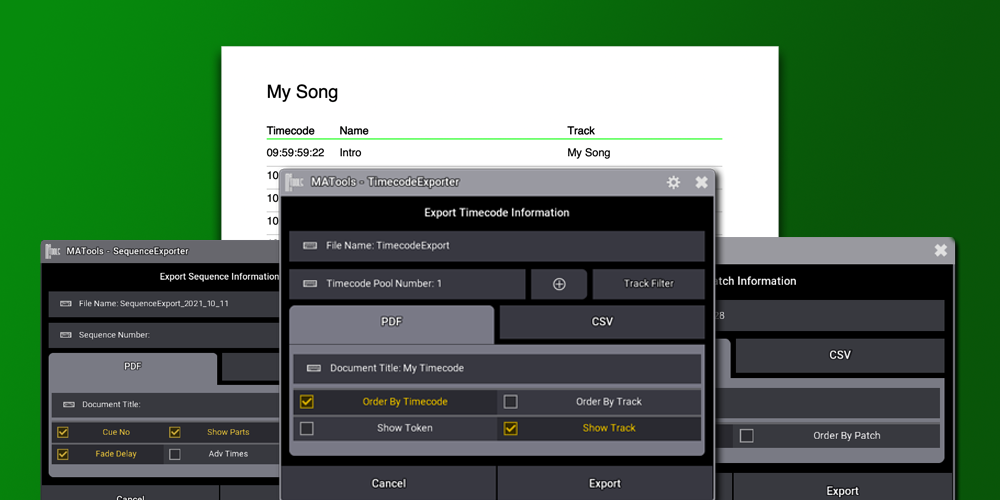Open TimecodeExporter settings gear icon
The image size is (1000, 500).
673,182
